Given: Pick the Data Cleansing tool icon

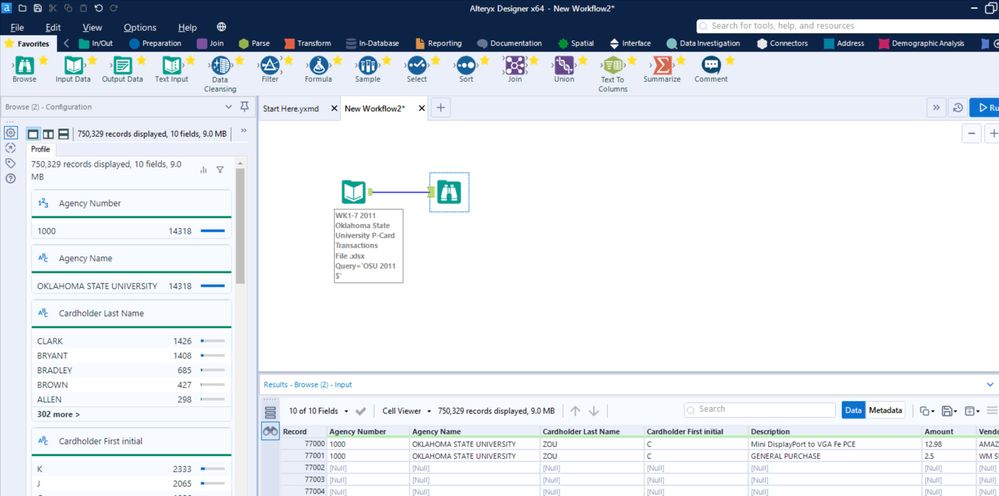Looking at the screenshot, I should (220, 65).
